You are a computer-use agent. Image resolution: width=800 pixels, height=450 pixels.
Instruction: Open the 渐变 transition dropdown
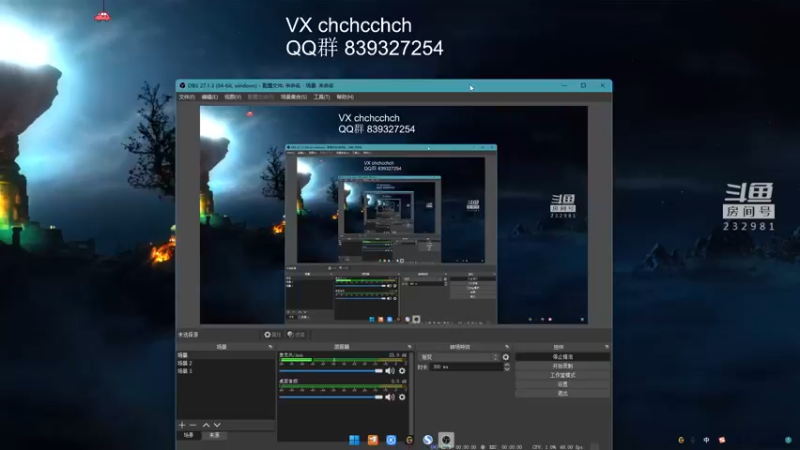tap(458, 357)
